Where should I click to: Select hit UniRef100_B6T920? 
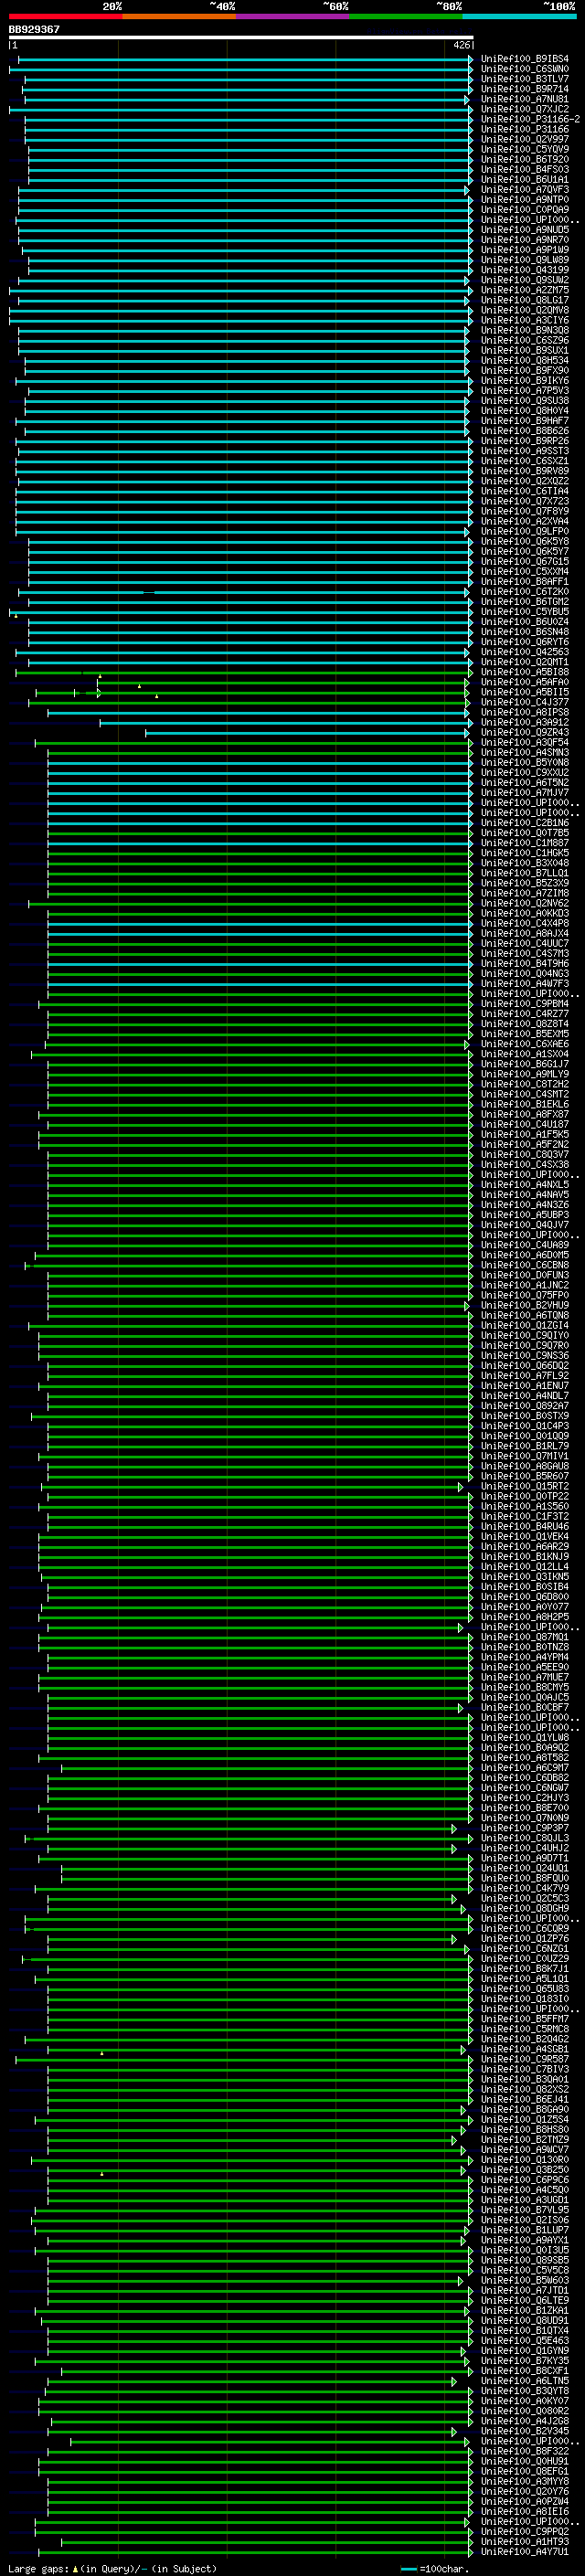tap(524, 159)
